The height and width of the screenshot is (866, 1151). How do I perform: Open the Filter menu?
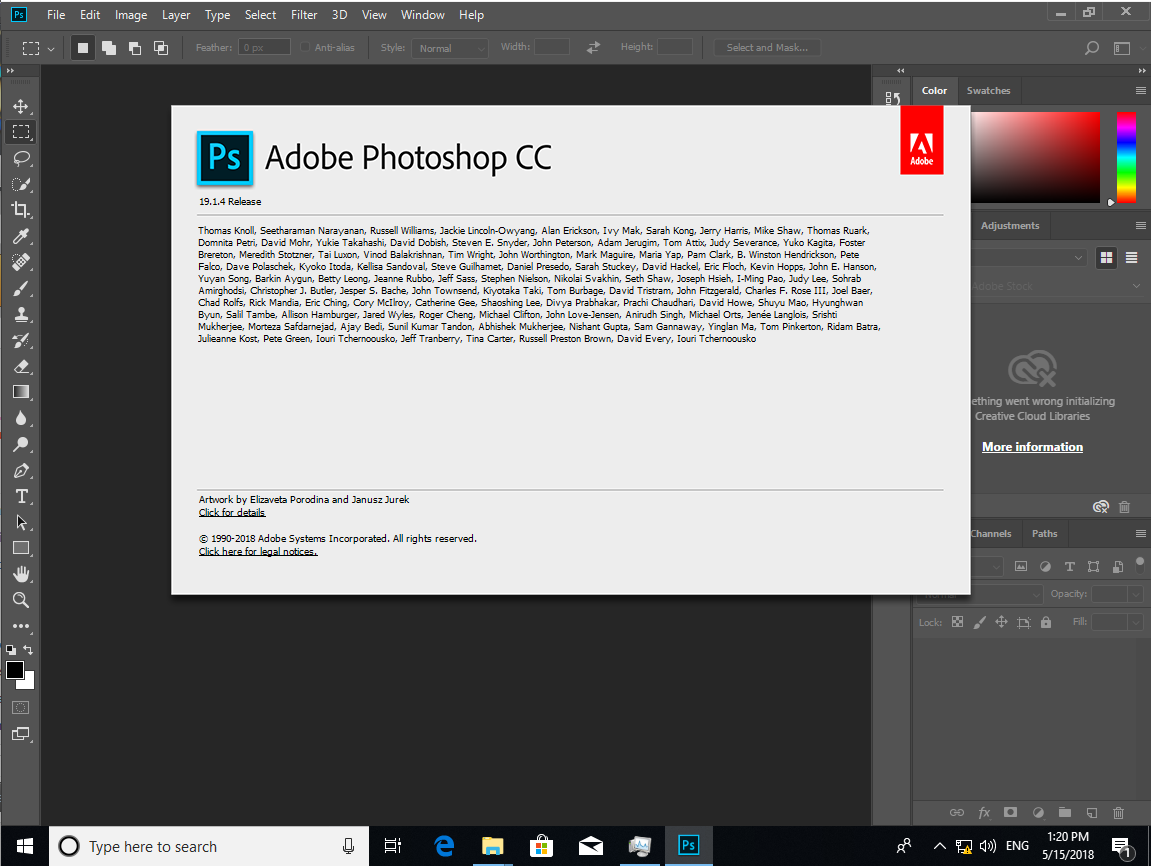coord(304,15)
